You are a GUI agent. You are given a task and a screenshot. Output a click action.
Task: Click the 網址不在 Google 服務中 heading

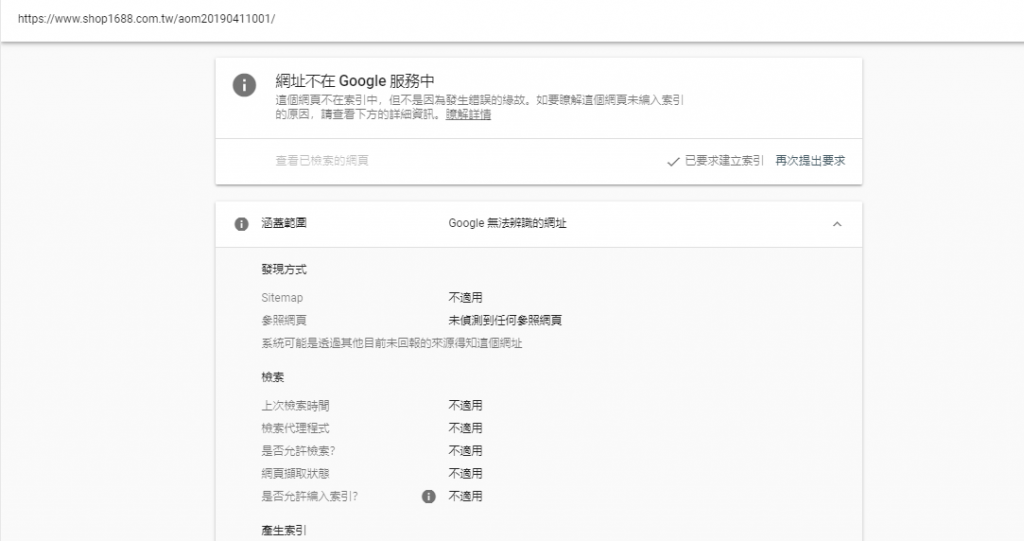point(355,81)
